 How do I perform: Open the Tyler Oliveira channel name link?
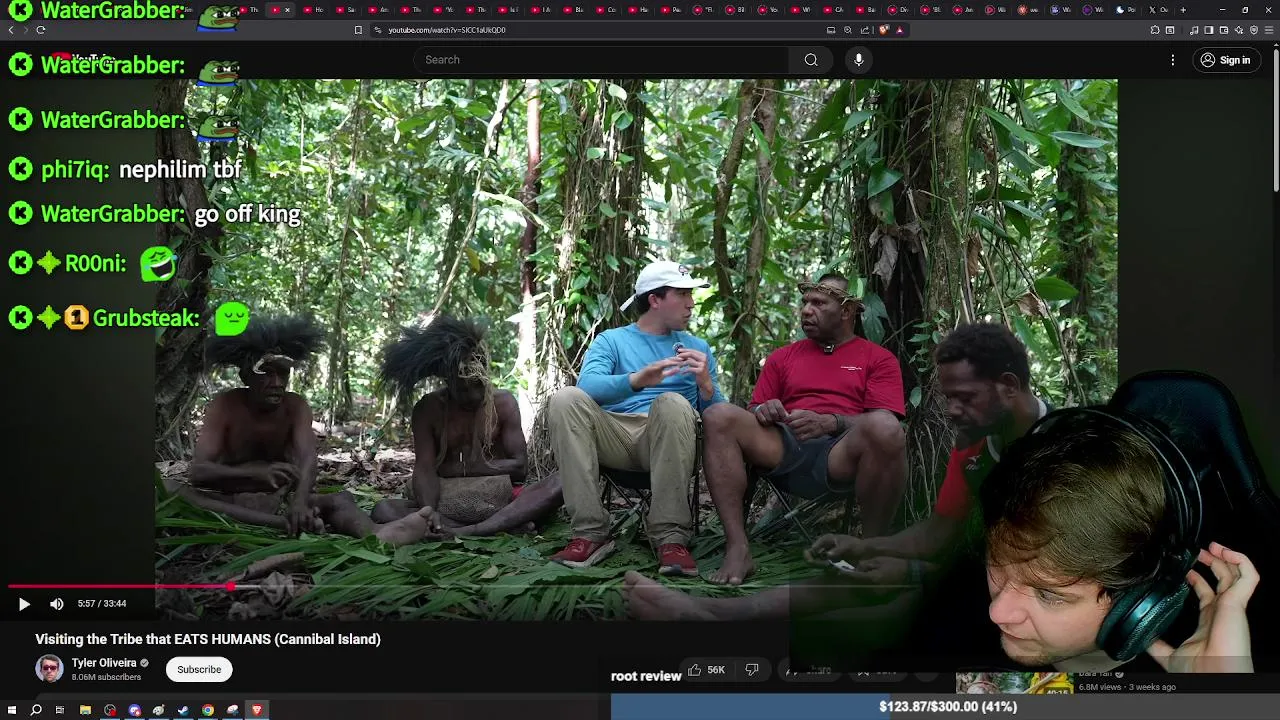click(104, 663)
